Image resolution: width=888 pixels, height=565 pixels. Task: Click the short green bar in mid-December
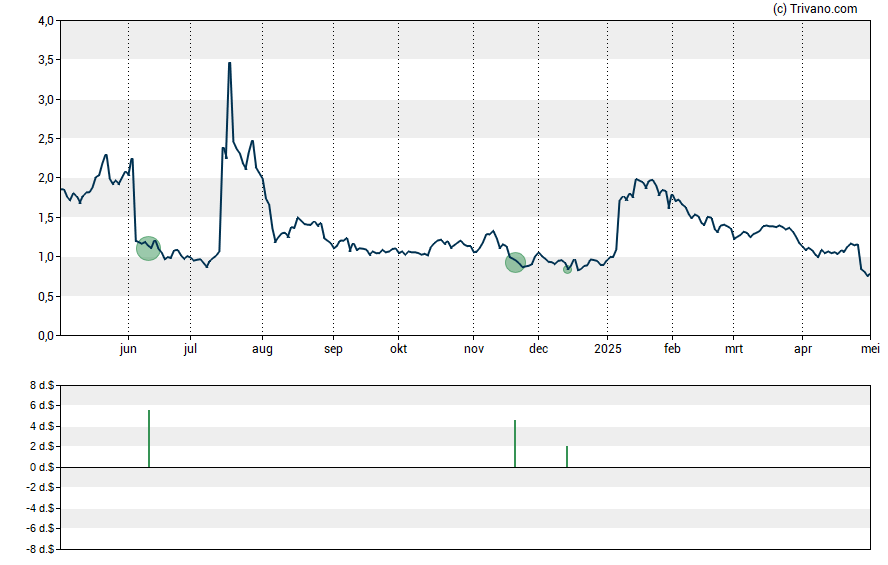pyautogui.click(x=567, y=456)
